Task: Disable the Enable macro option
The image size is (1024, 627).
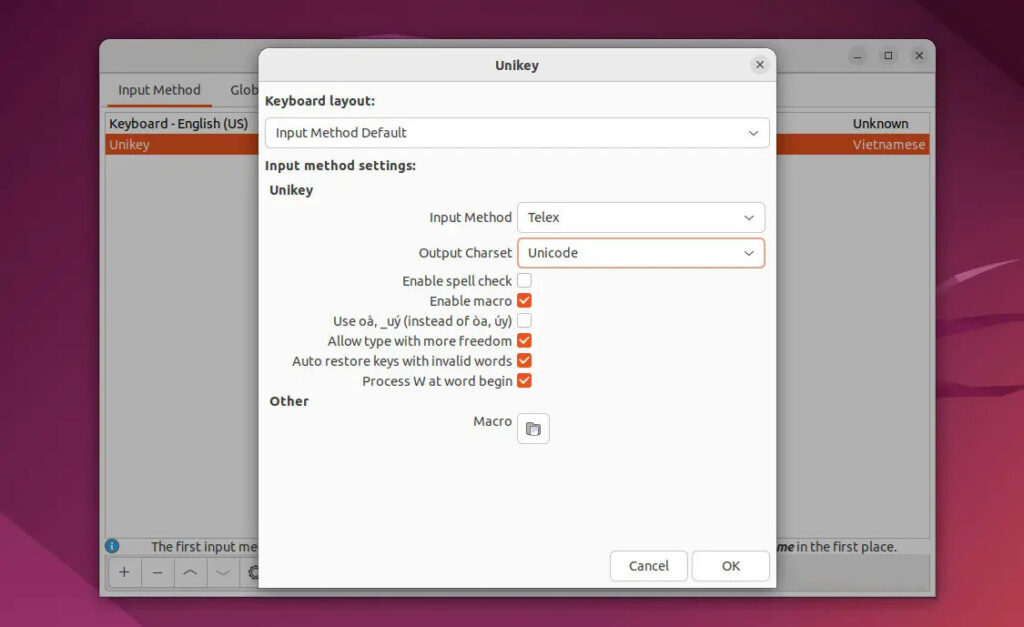Action: tap(524, 300)
